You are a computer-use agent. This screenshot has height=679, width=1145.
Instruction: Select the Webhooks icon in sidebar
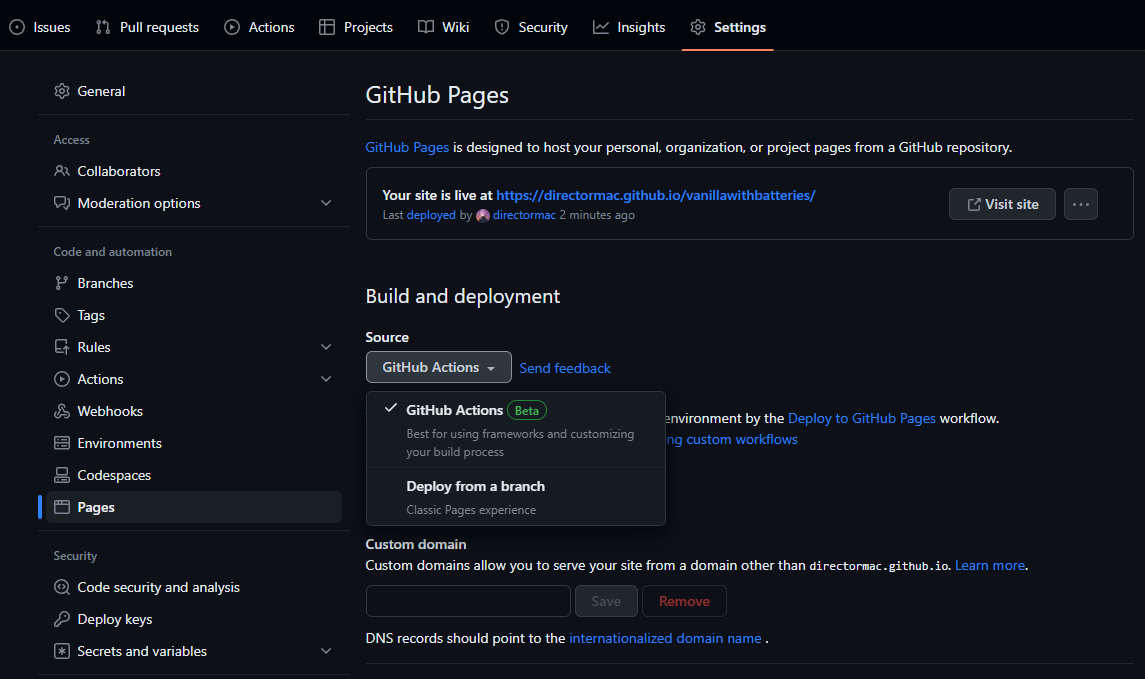pyautogui.click(x=62, y=410)
